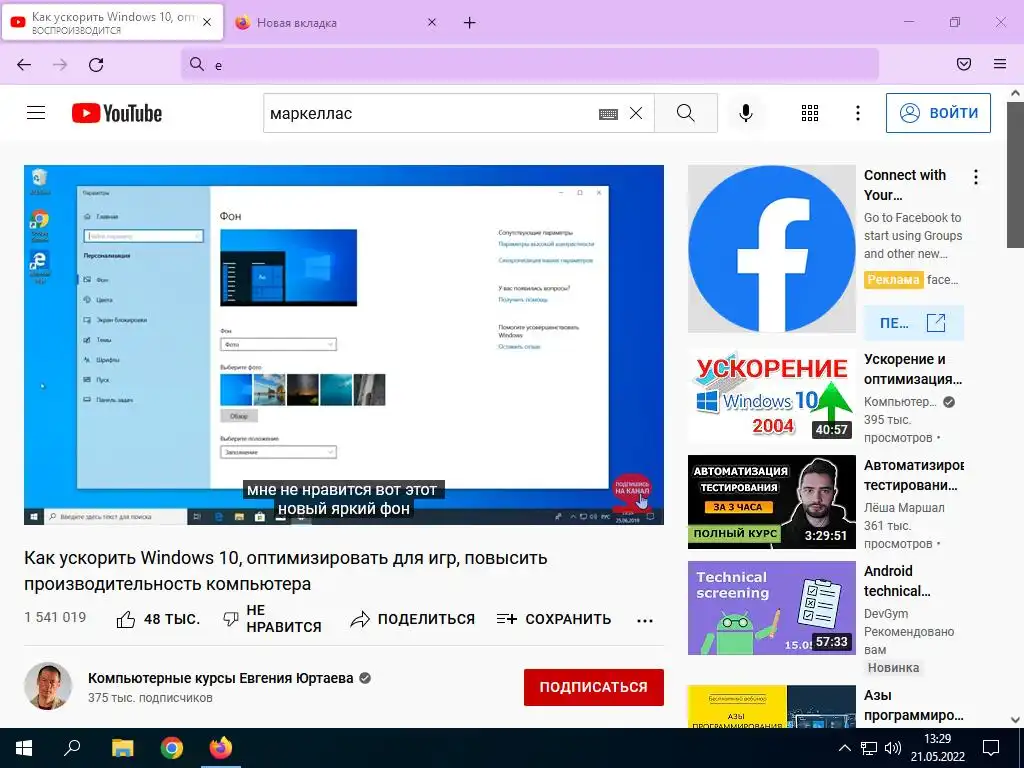The image size is (1024, 768).
Task: Launch Chrome from the taskbar
Action: 172,748
